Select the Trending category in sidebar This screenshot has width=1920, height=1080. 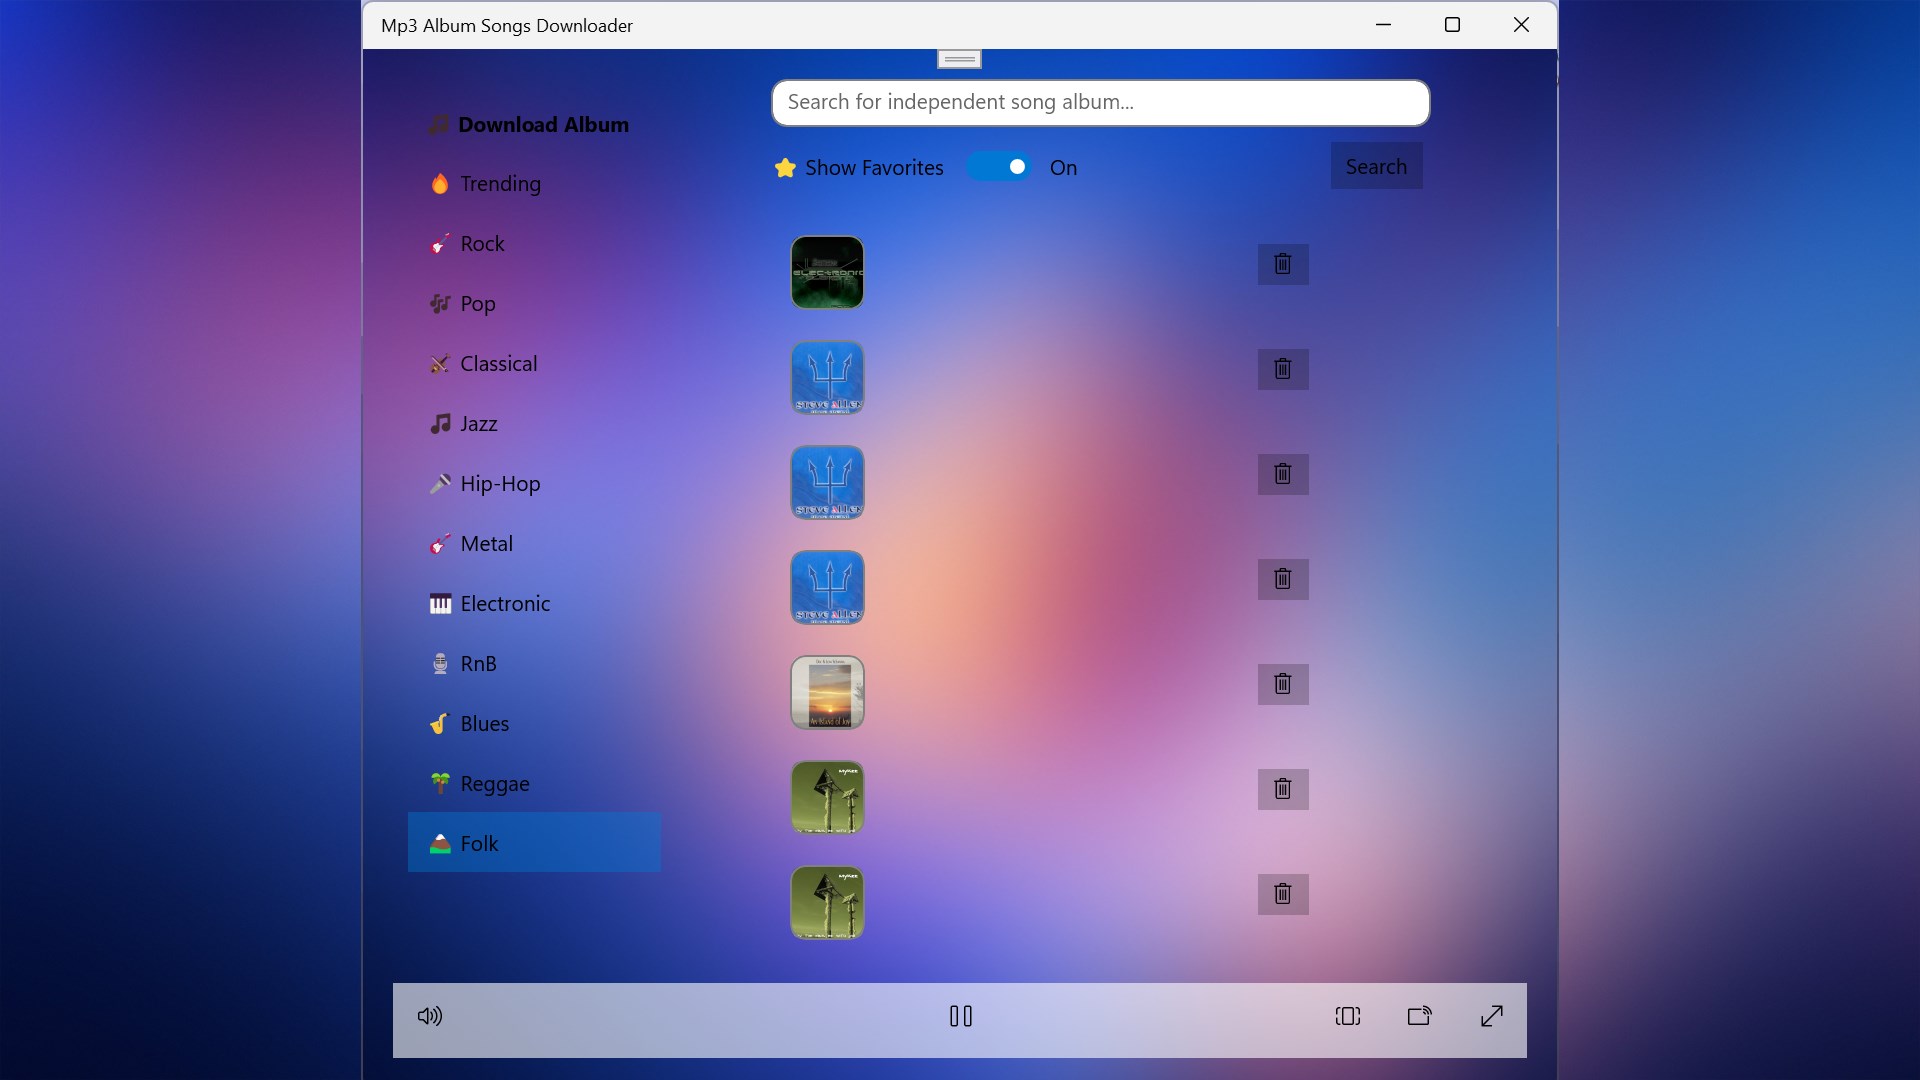pyautogui.click(x=500, y=184)
